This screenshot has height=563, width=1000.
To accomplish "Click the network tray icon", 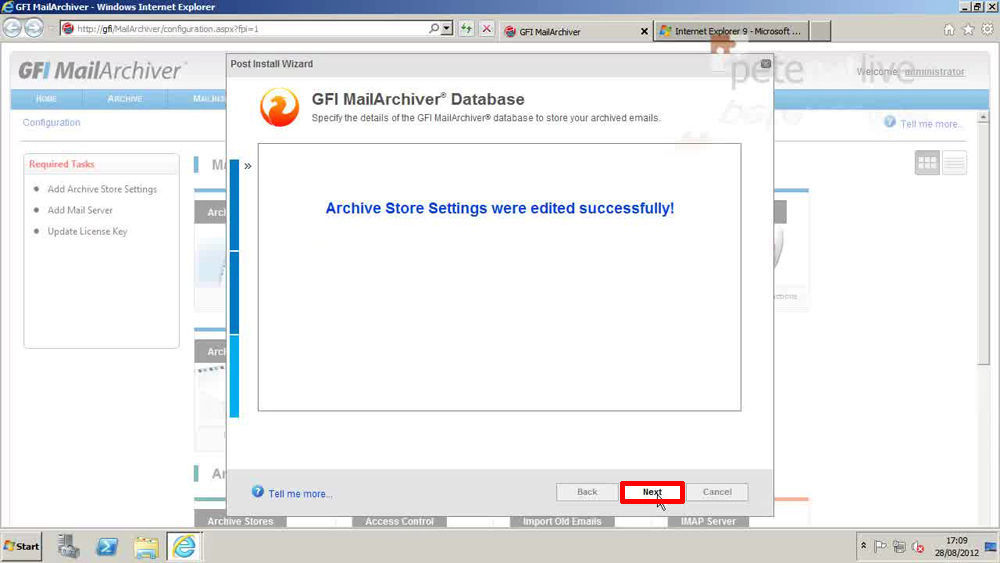I will pos(899,546).
